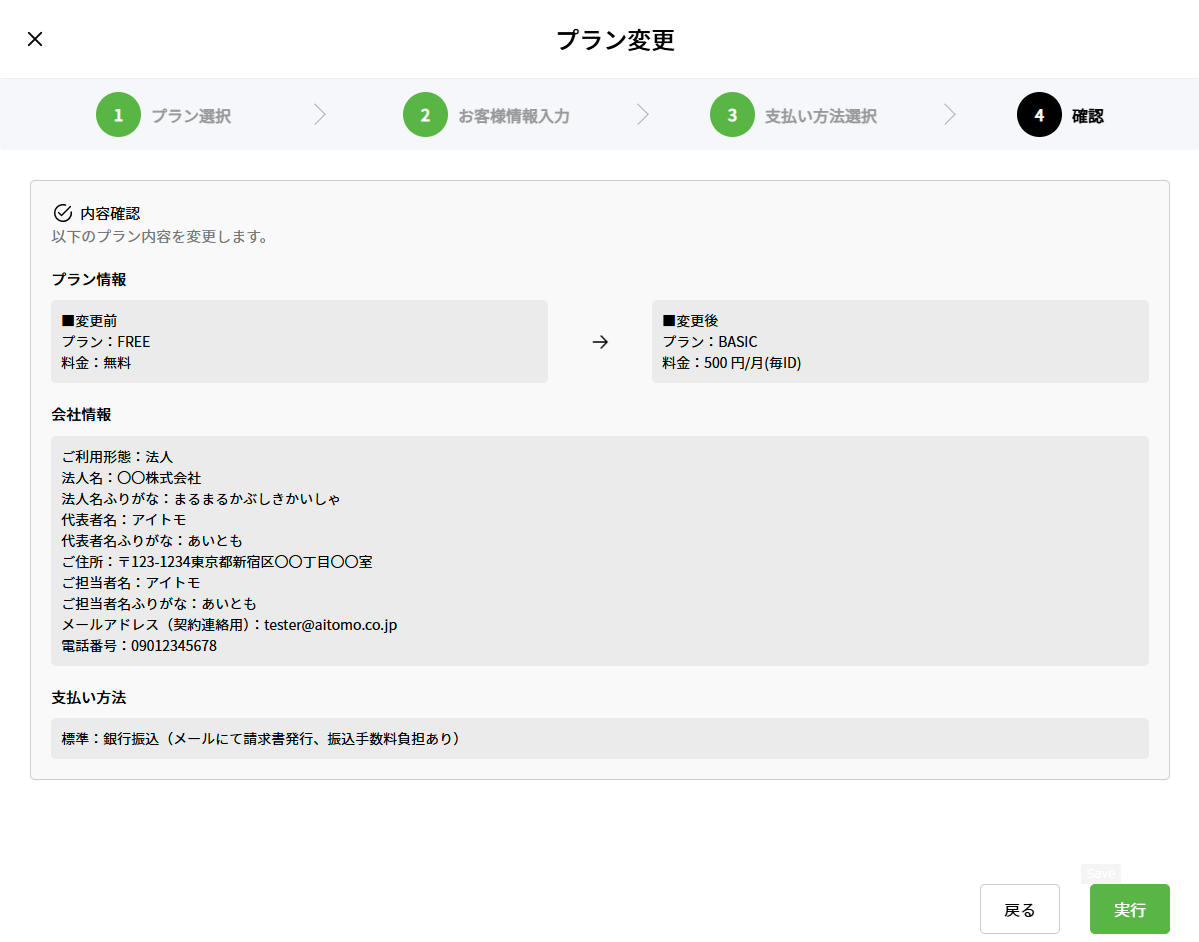The image size is (1199, 942).
Task: Click the black step 4 circle
Action: pos(1039,115)
